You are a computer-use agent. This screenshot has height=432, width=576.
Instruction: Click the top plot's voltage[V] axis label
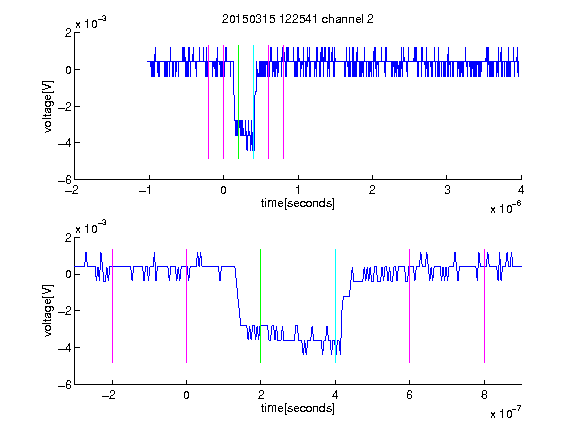[48, 106]
